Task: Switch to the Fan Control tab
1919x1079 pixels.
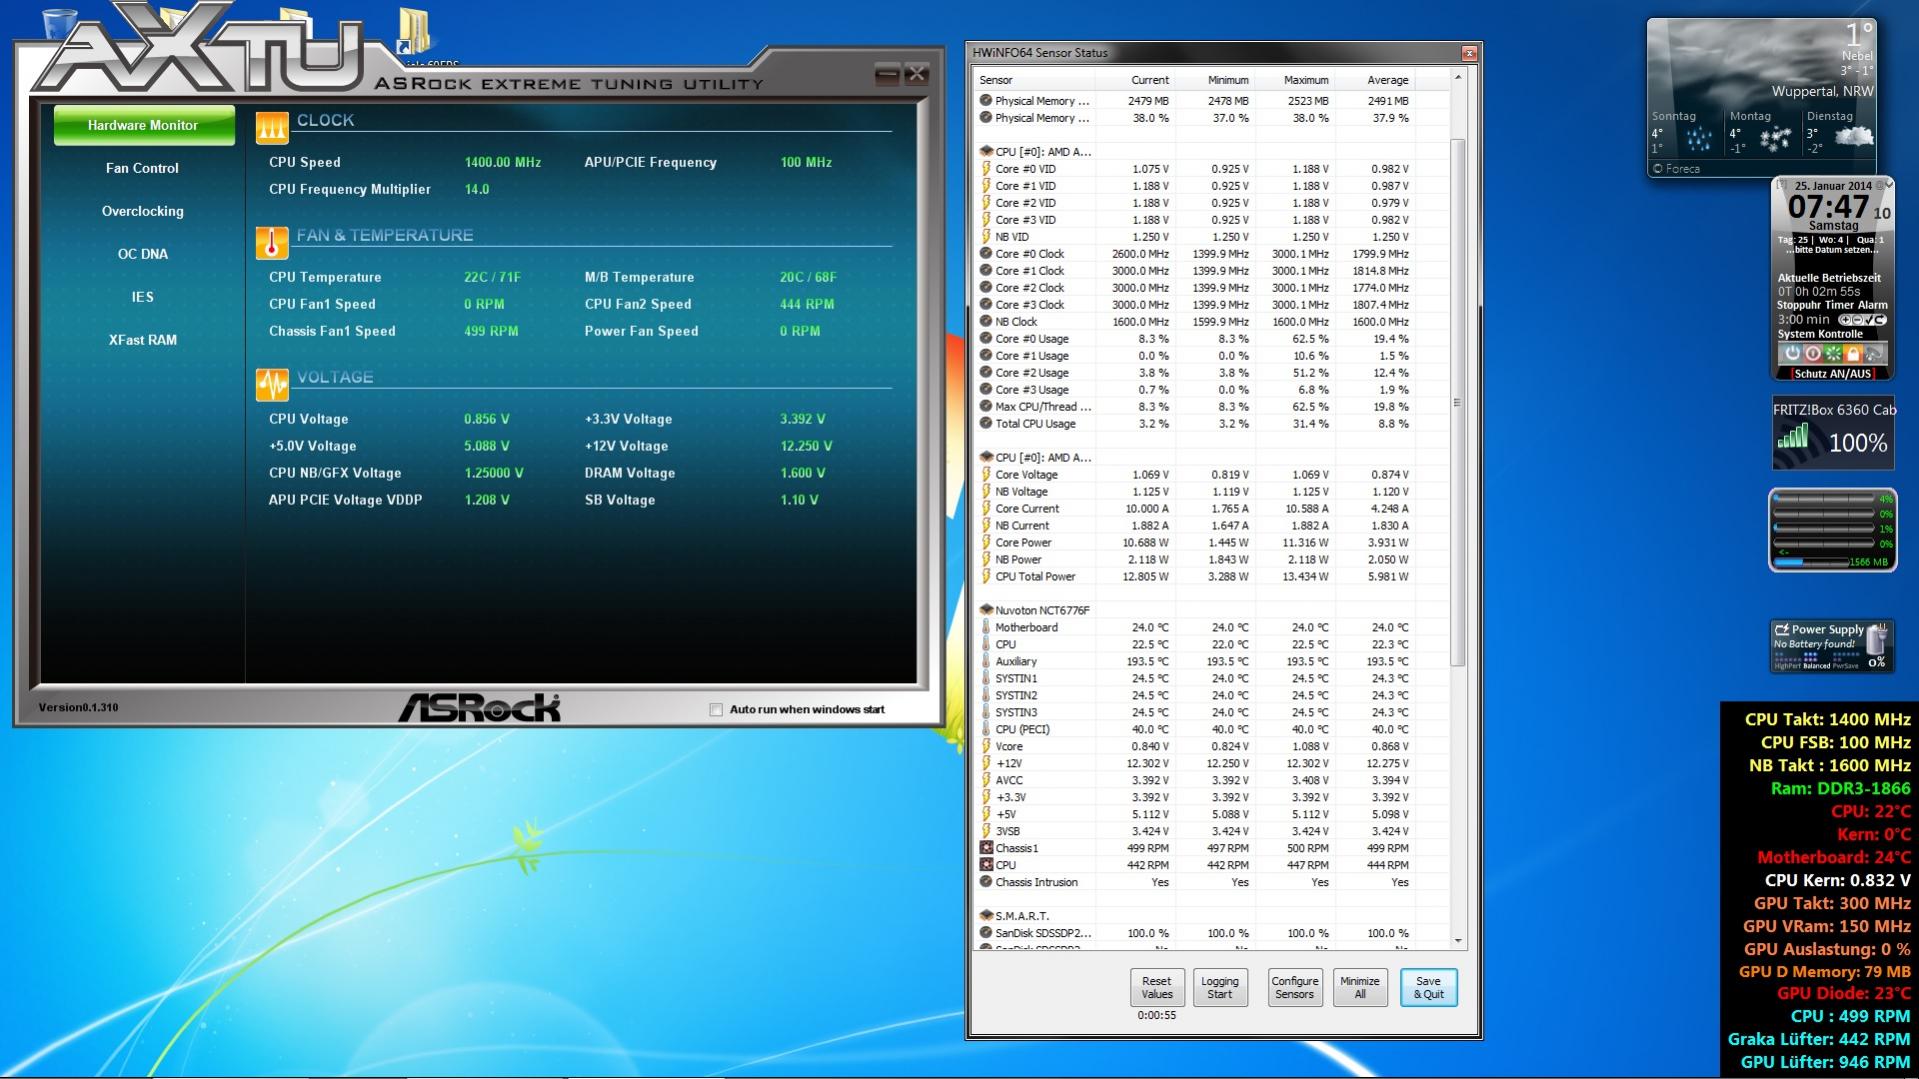Action: (143, 168)
